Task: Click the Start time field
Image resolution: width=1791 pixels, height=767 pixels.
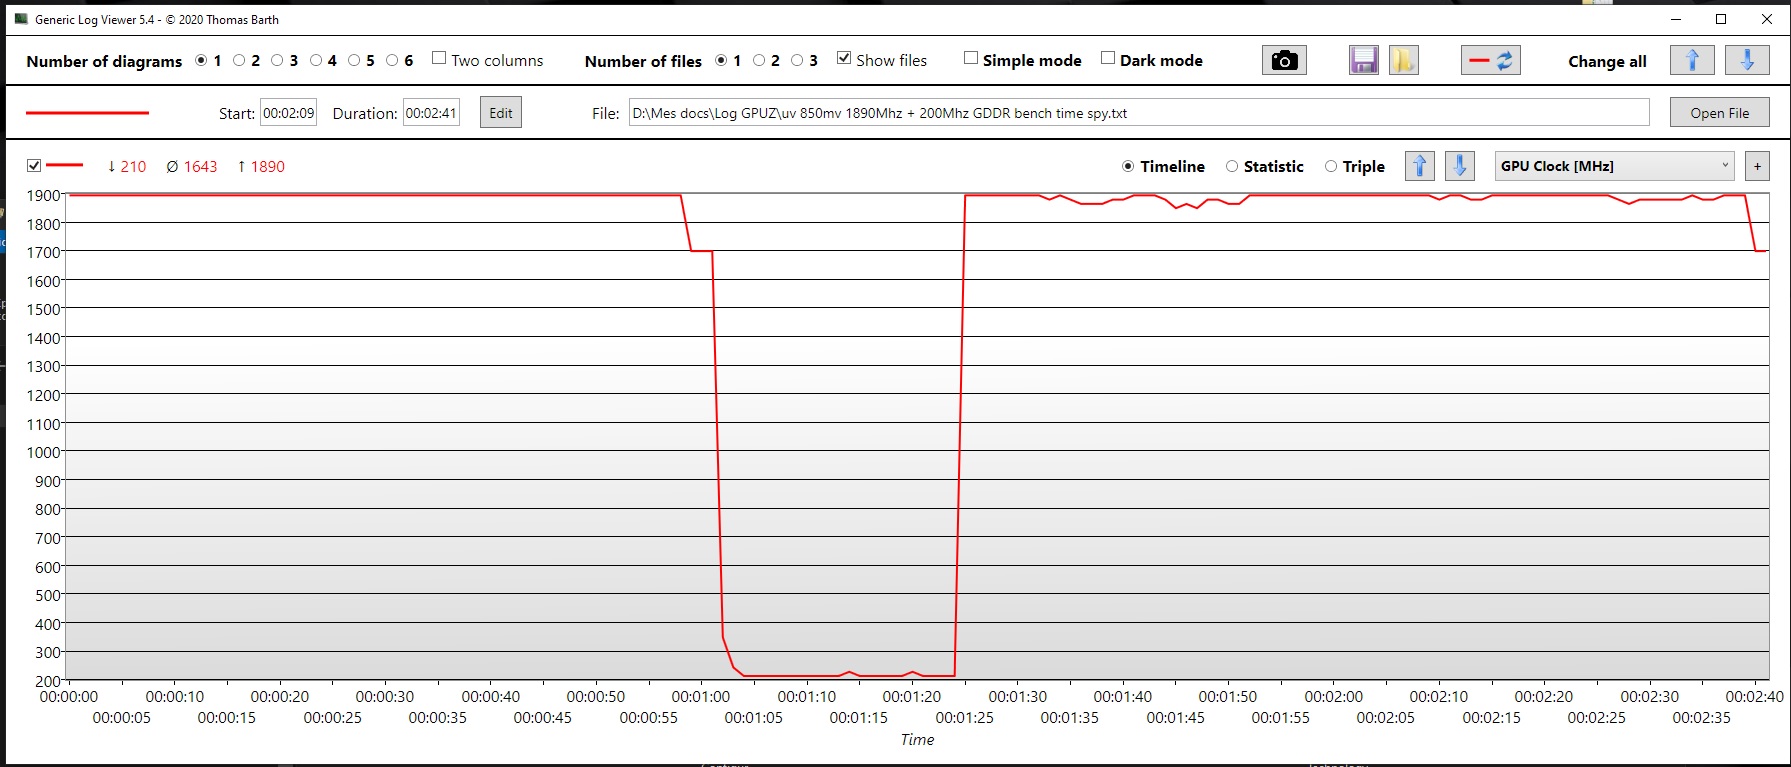Action: tap(289, 113)
